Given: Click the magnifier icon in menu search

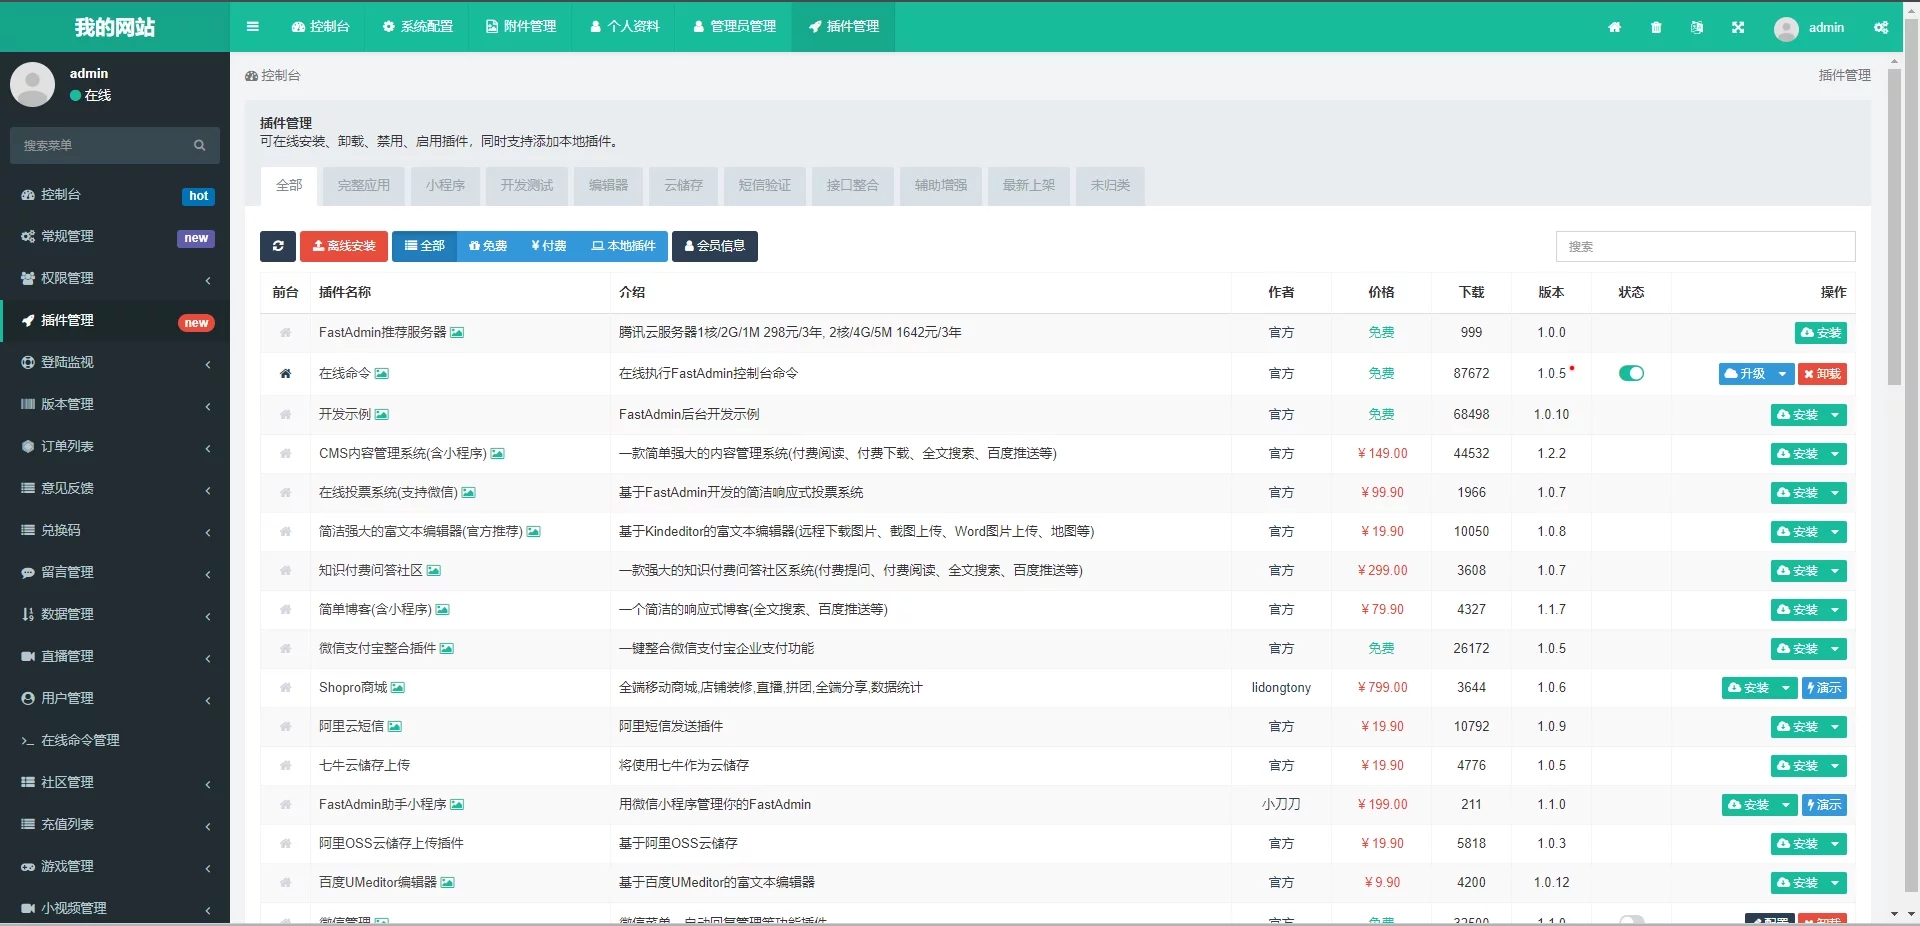Looking at the screenshot, I should coord(200,146).
